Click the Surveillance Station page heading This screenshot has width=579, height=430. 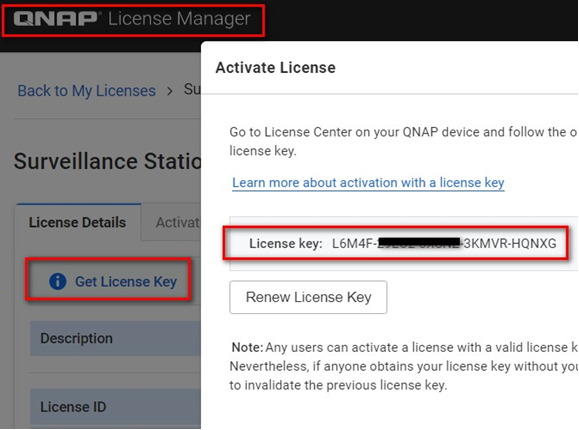(x=107, y=161)
